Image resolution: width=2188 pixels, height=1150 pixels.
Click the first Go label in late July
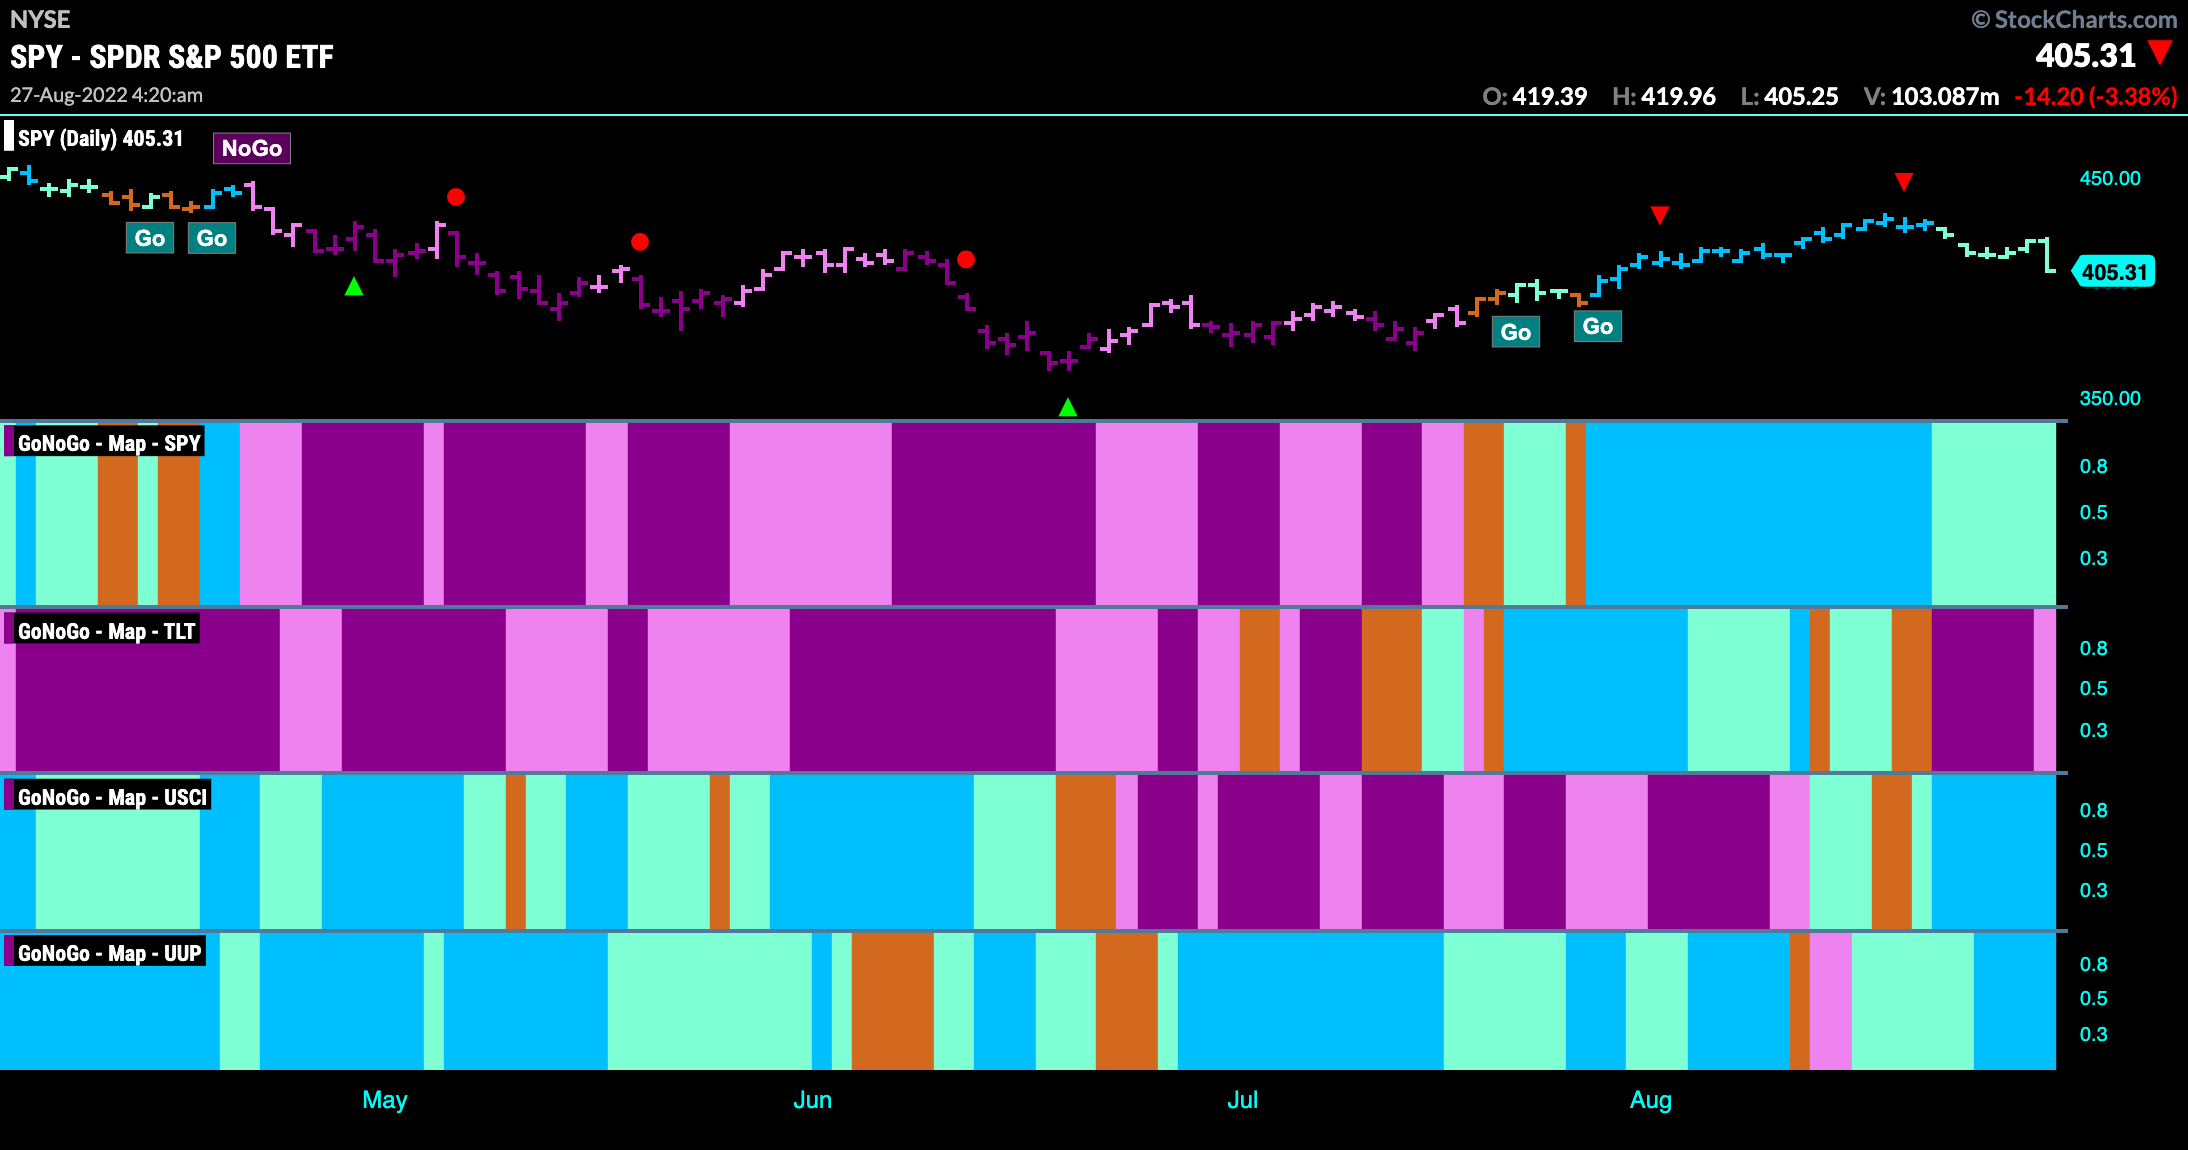coord(1516,332)
